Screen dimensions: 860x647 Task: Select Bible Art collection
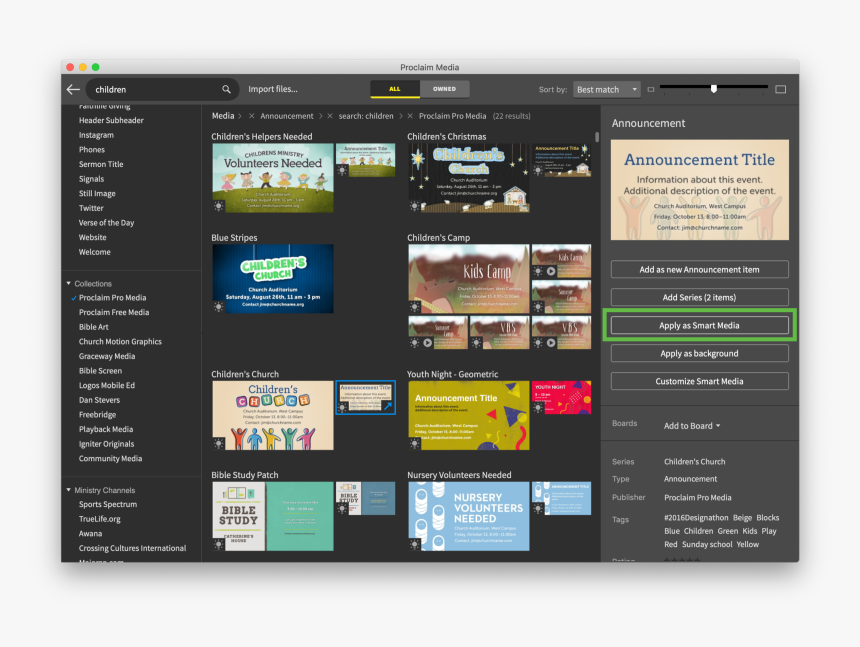click(94, 327)
